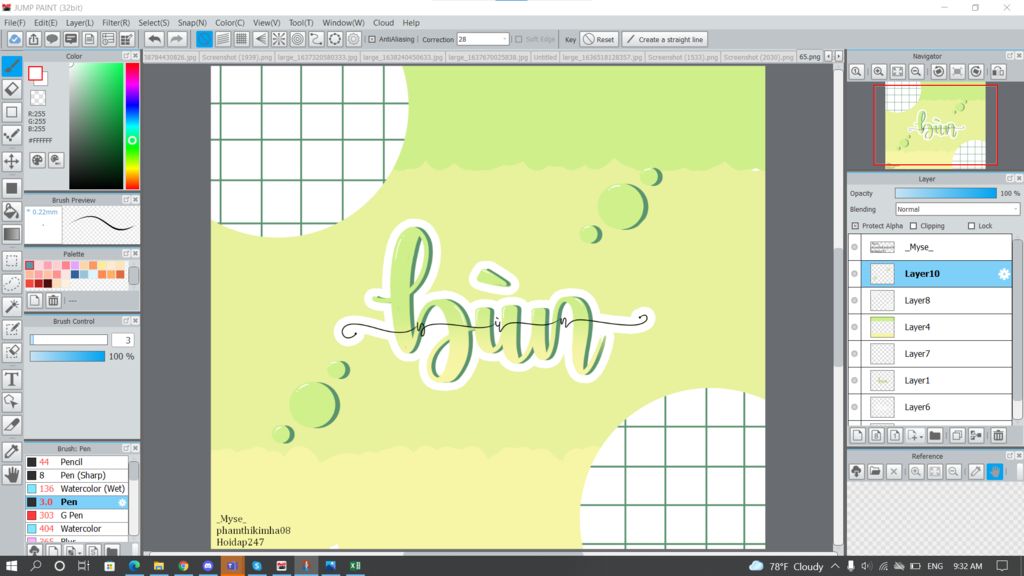Next arrow to see more document tabs
Viewport: 1024px width, 576px height.
pos(839,57)
